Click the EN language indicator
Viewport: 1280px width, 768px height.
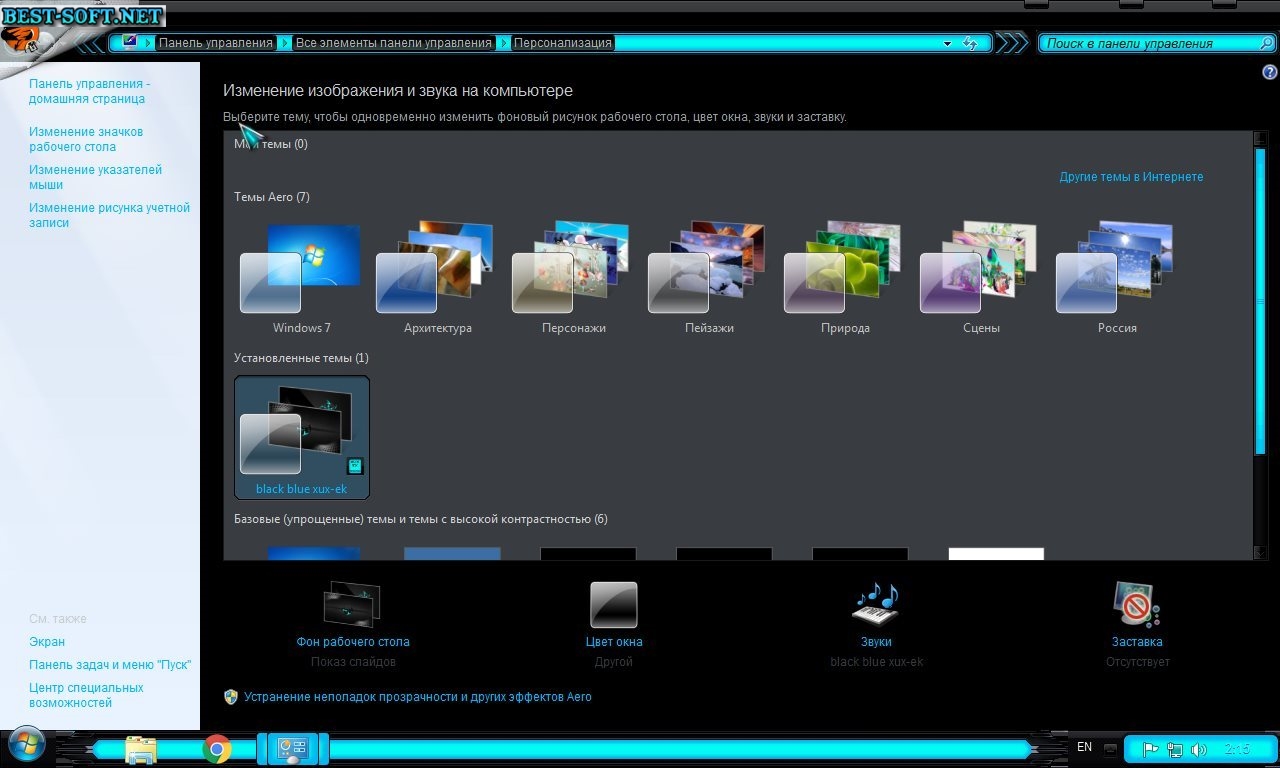[x=1084, y=747]
